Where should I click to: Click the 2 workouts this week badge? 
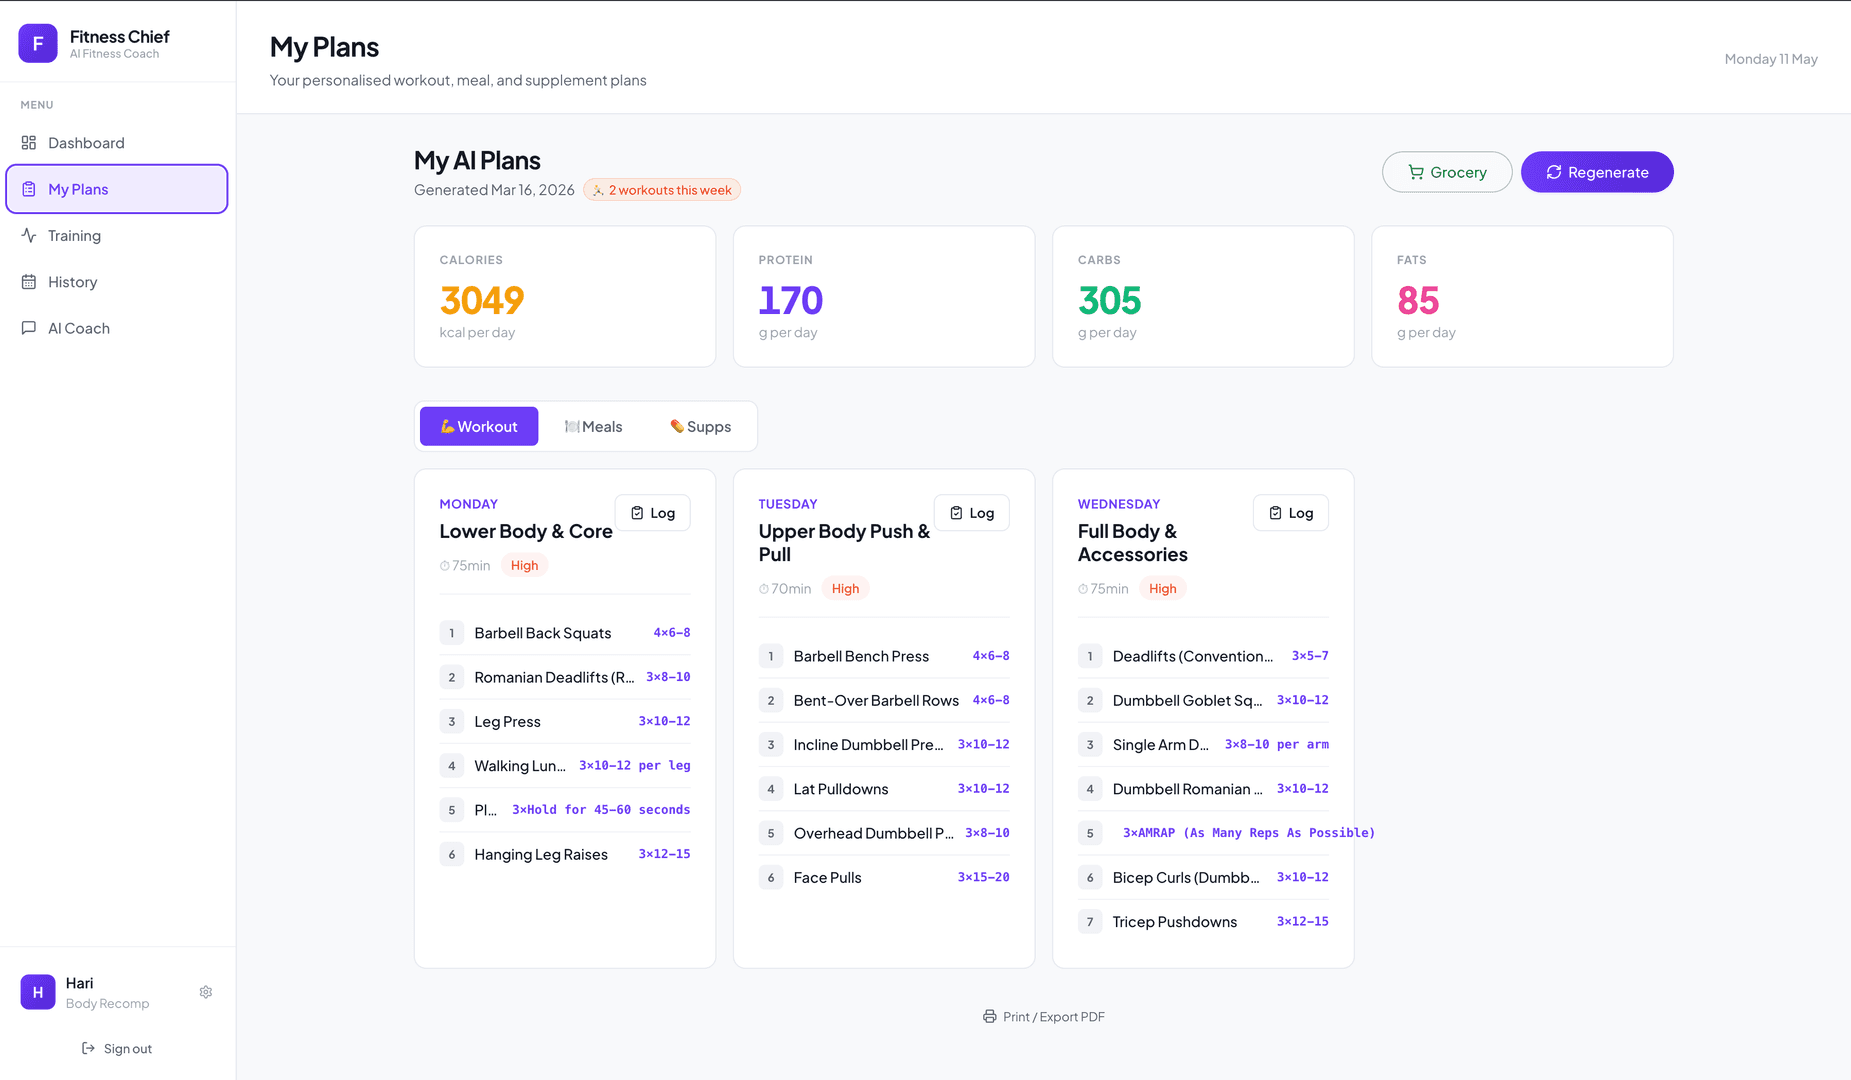tap(662, 190)
